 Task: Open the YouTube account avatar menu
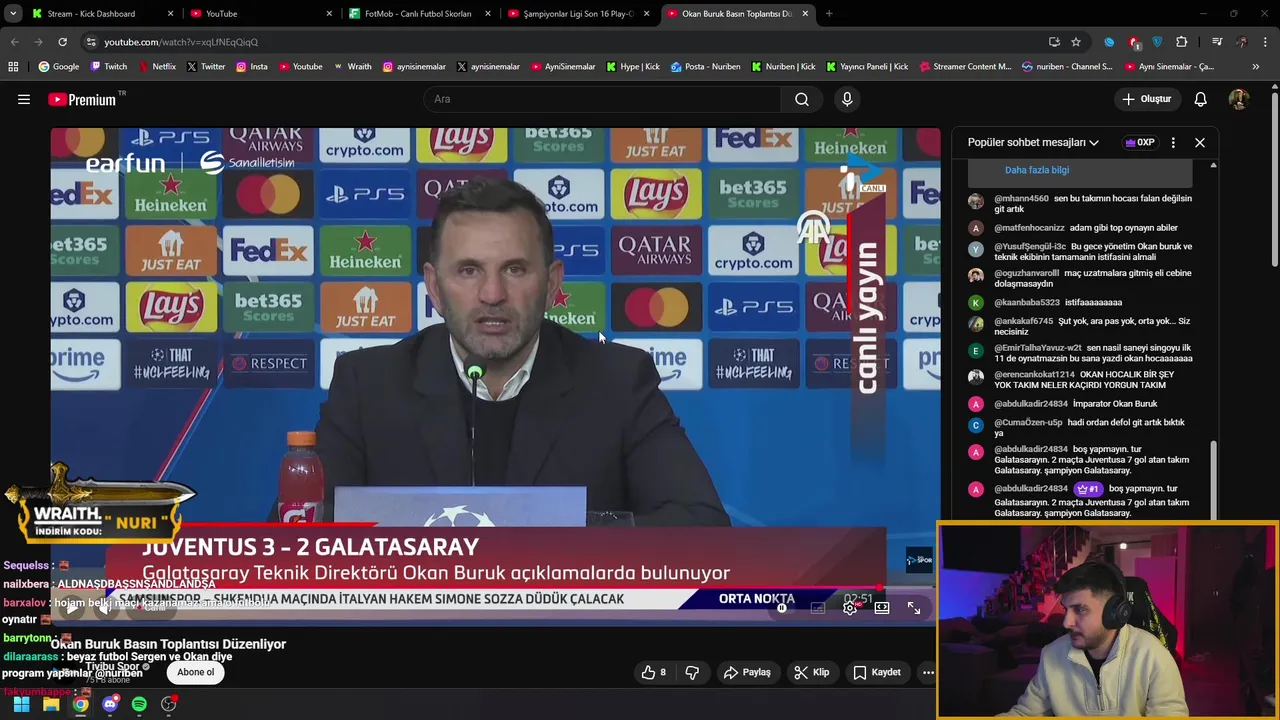point(1238,99)
